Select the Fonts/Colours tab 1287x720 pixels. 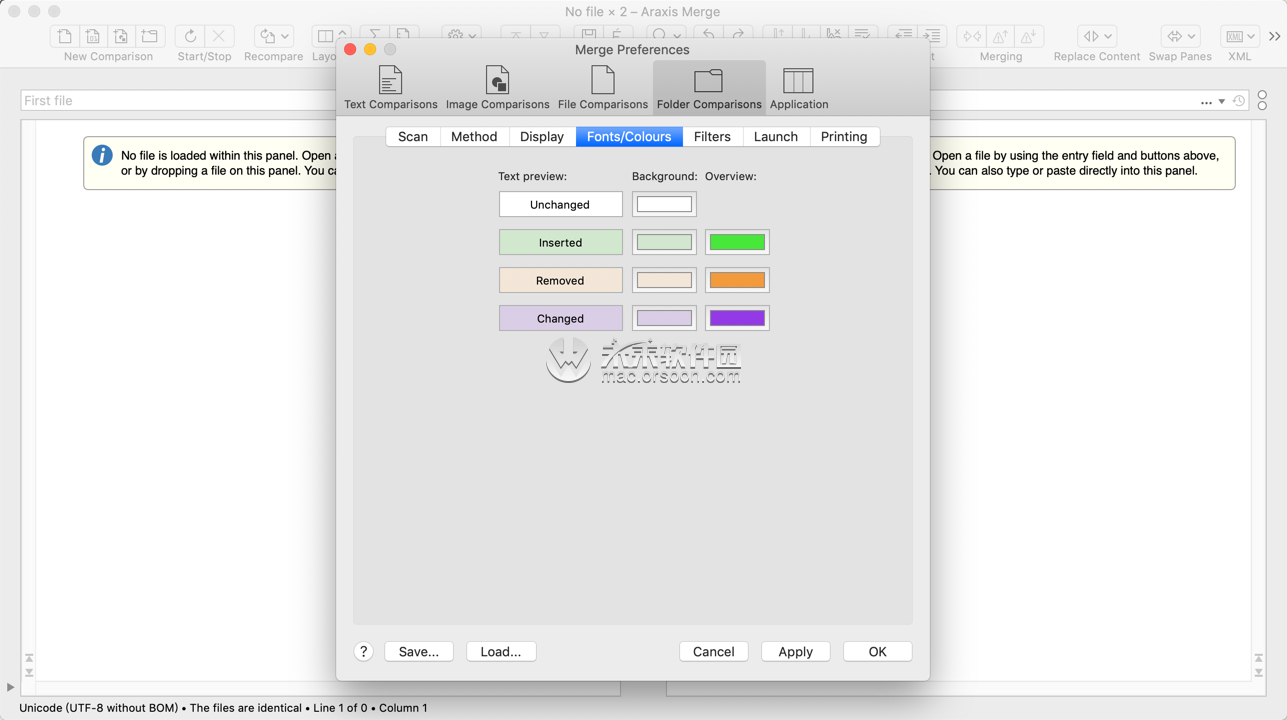coord(629,136)
